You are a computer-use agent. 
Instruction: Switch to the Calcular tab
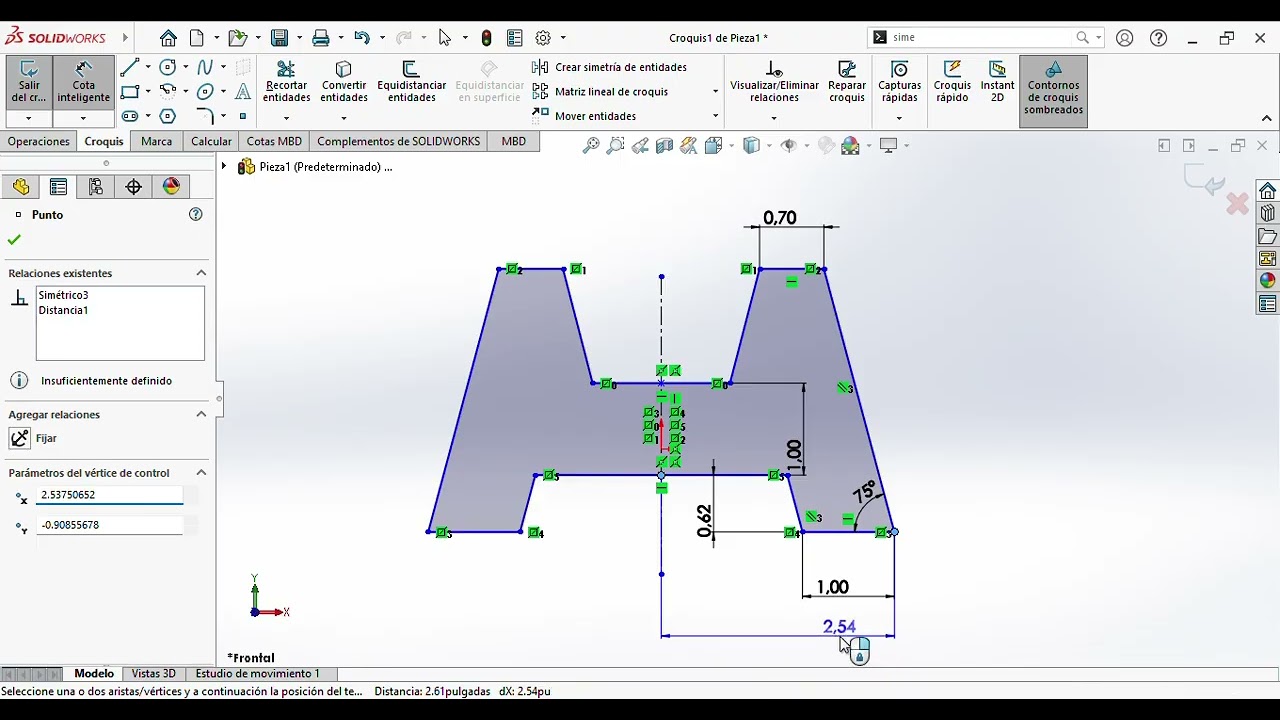point(211,141)
